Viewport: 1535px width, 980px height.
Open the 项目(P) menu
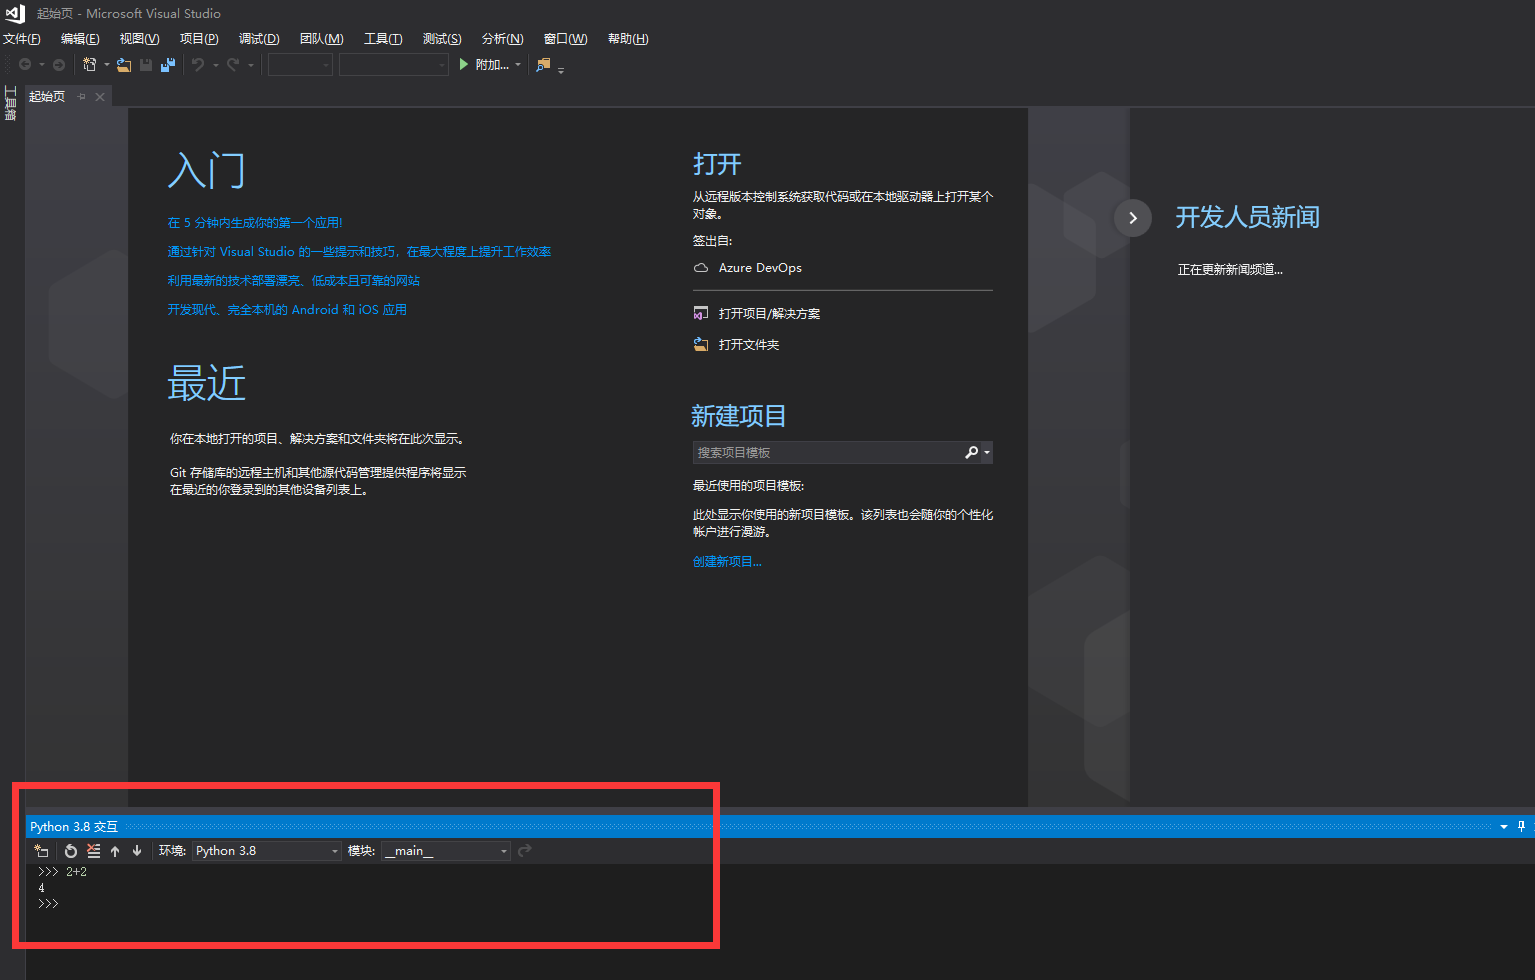(199, 39)
